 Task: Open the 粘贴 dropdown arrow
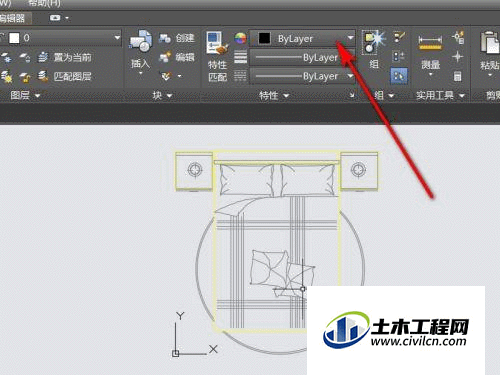pyautogui.click(x=490, y=75)
